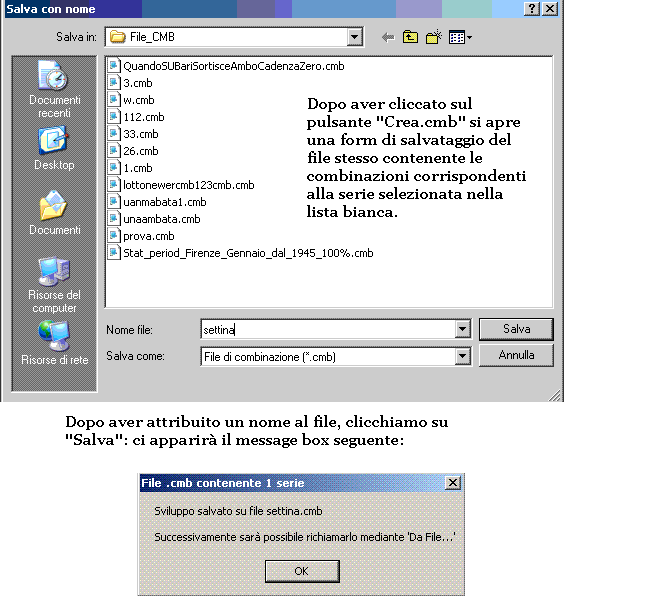
Task: Go to Desktop in places bar
Action: [x=54, y=148]
